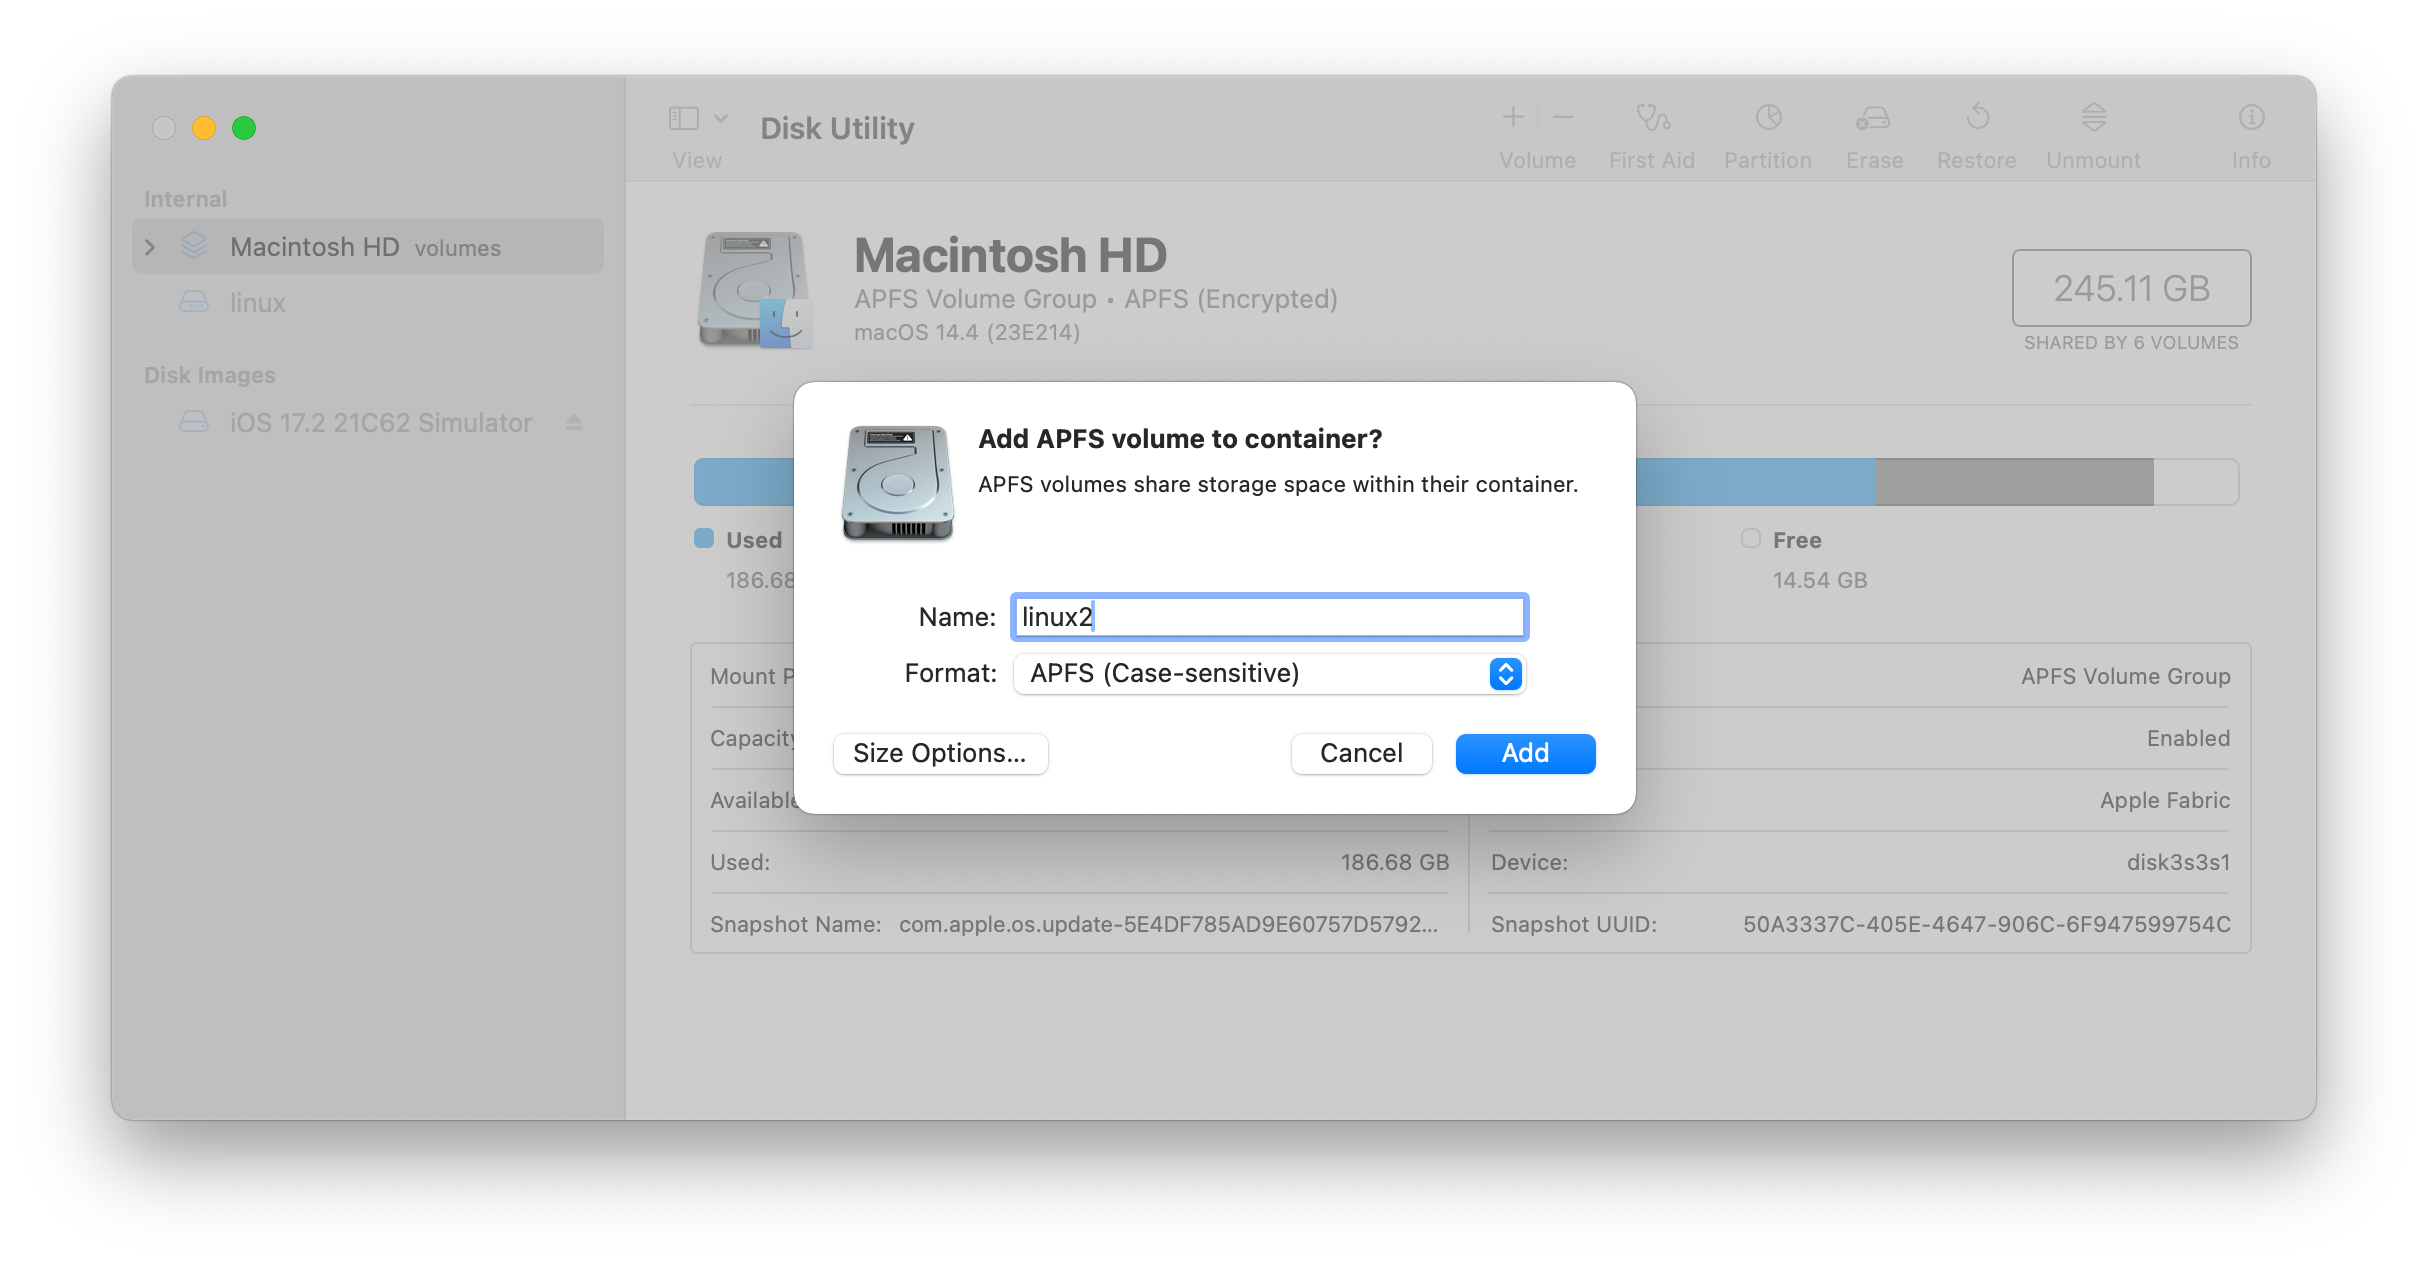Click the minus Delete Volume icon
Viewport: 2428px width, 1268px height.
point(1564,117)
